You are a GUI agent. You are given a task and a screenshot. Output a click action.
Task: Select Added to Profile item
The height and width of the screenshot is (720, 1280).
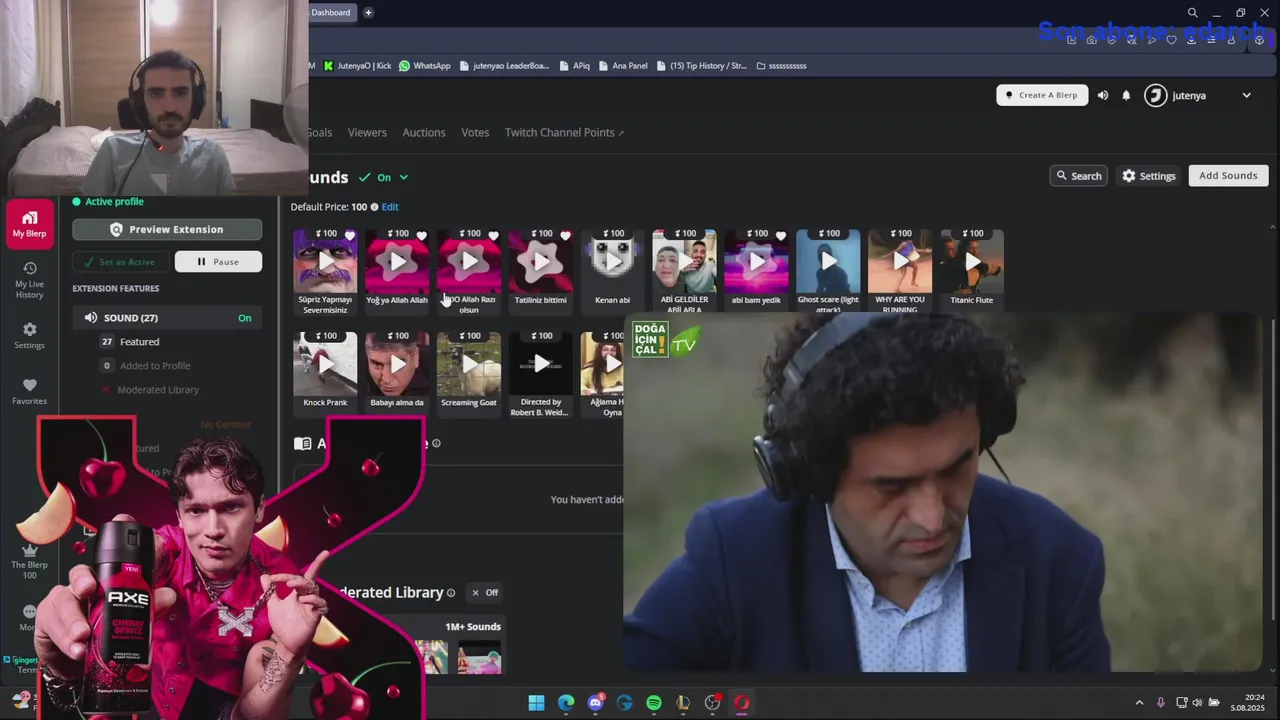click(x=155, y=366)
